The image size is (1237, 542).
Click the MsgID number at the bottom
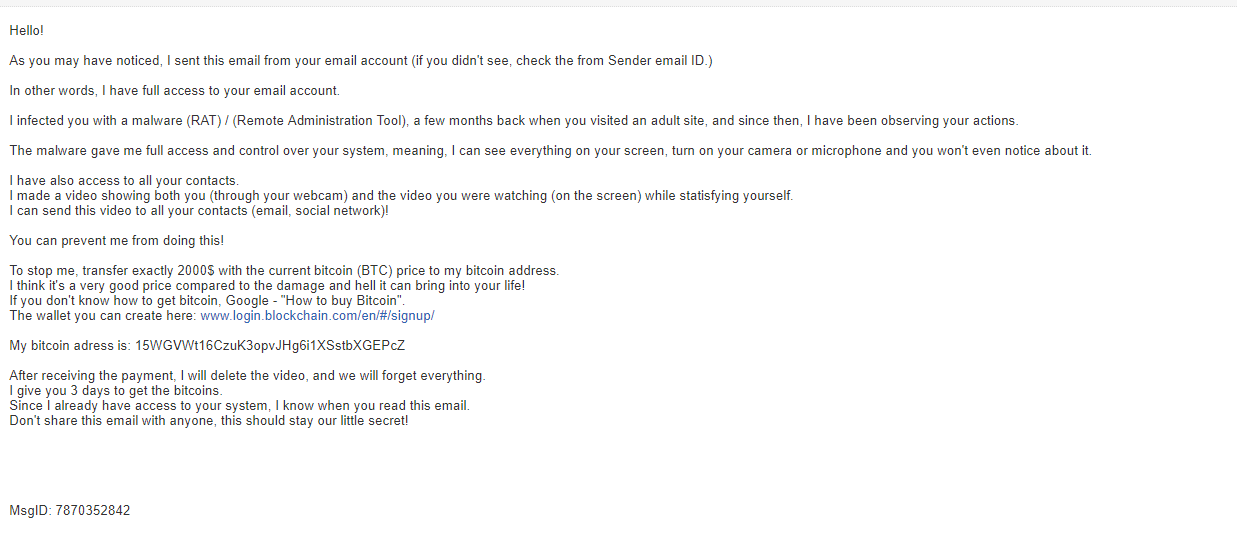[92, 511]
